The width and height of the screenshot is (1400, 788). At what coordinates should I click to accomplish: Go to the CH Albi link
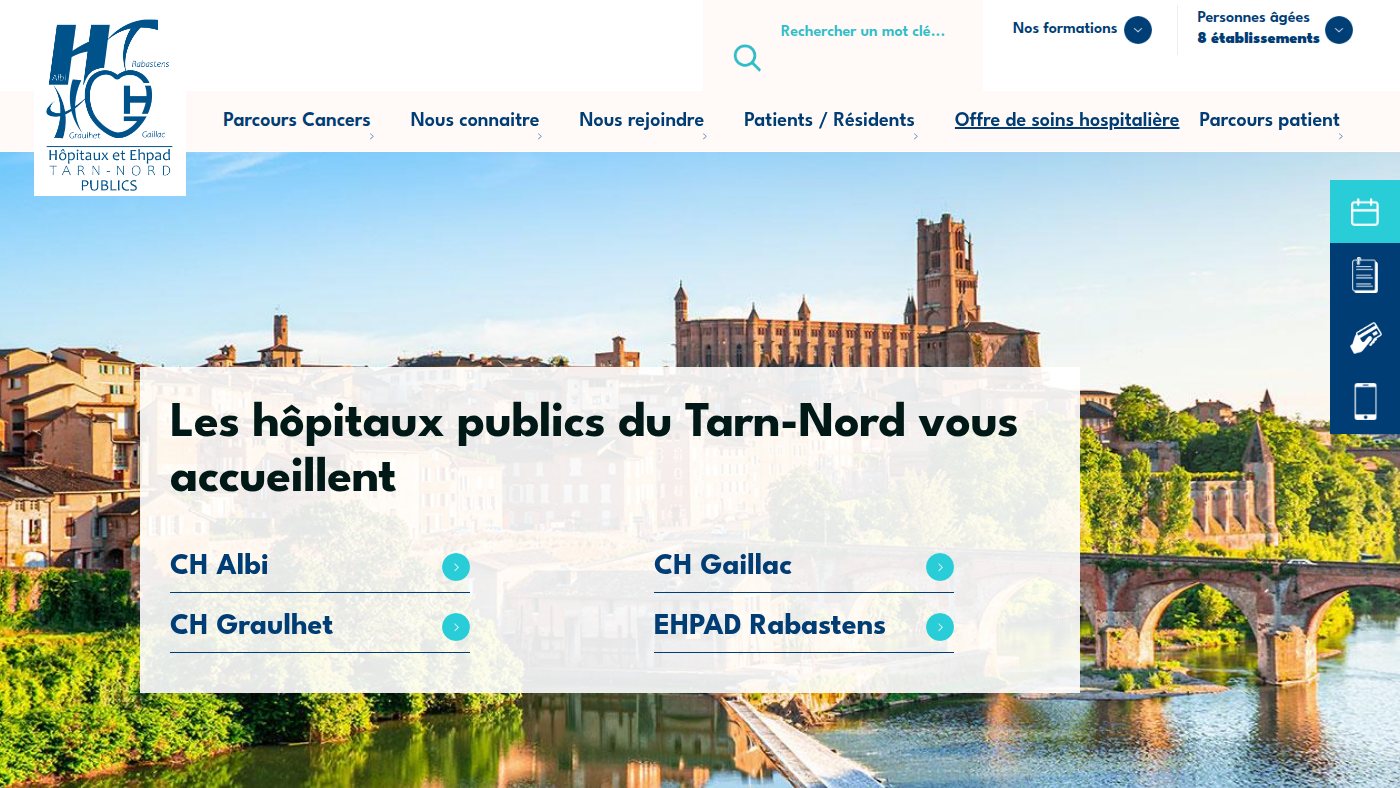(x=219, y=565)
